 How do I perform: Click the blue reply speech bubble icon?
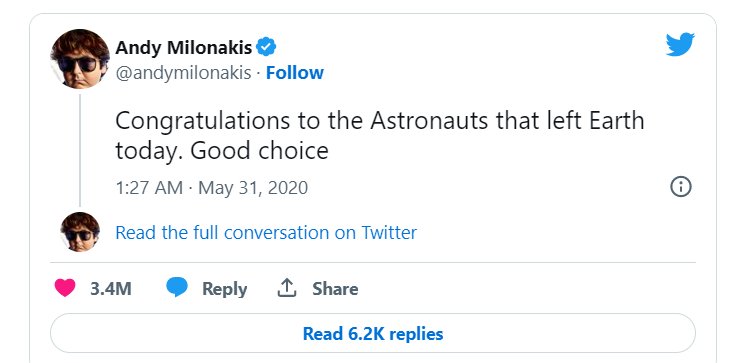tap(177, 288)
